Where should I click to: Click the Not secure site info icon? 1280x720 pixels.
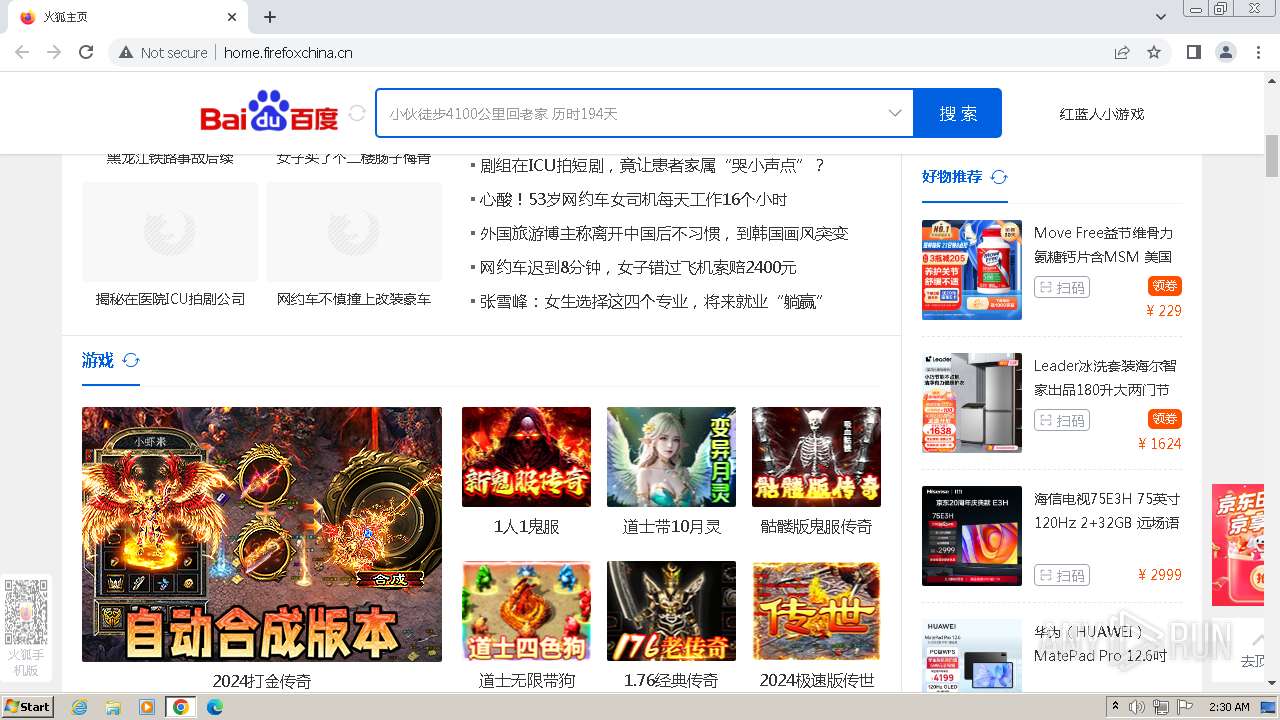(126, 52)
